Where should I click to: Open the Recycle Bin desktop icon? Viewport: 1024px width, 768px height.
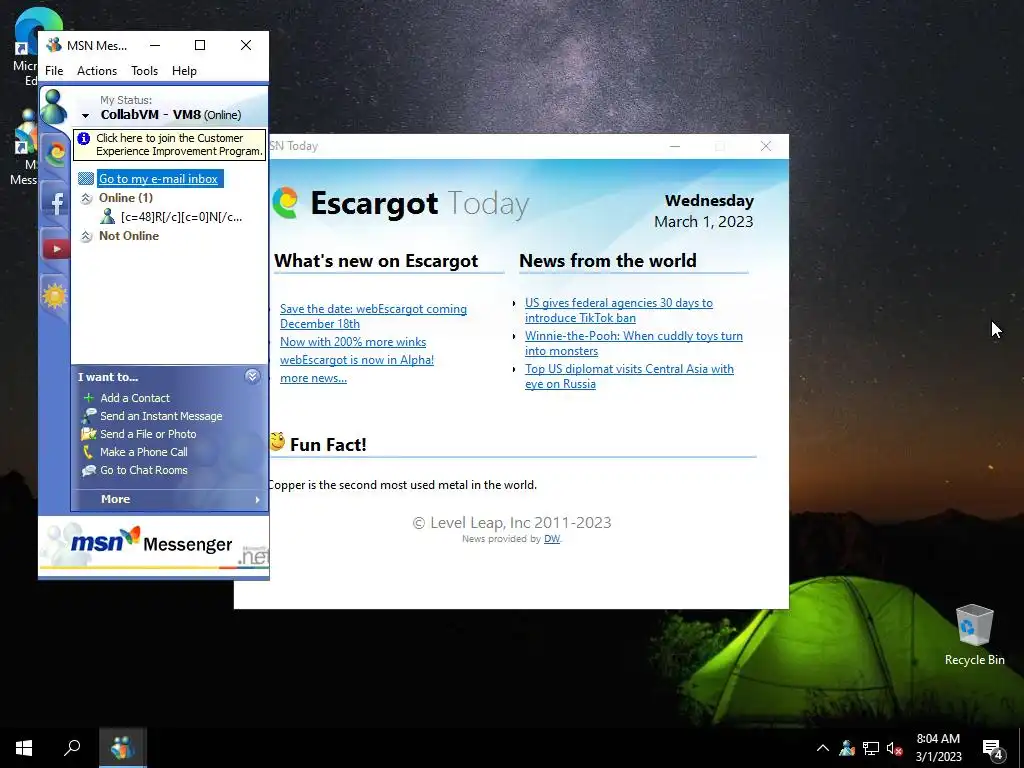point(974,635)
